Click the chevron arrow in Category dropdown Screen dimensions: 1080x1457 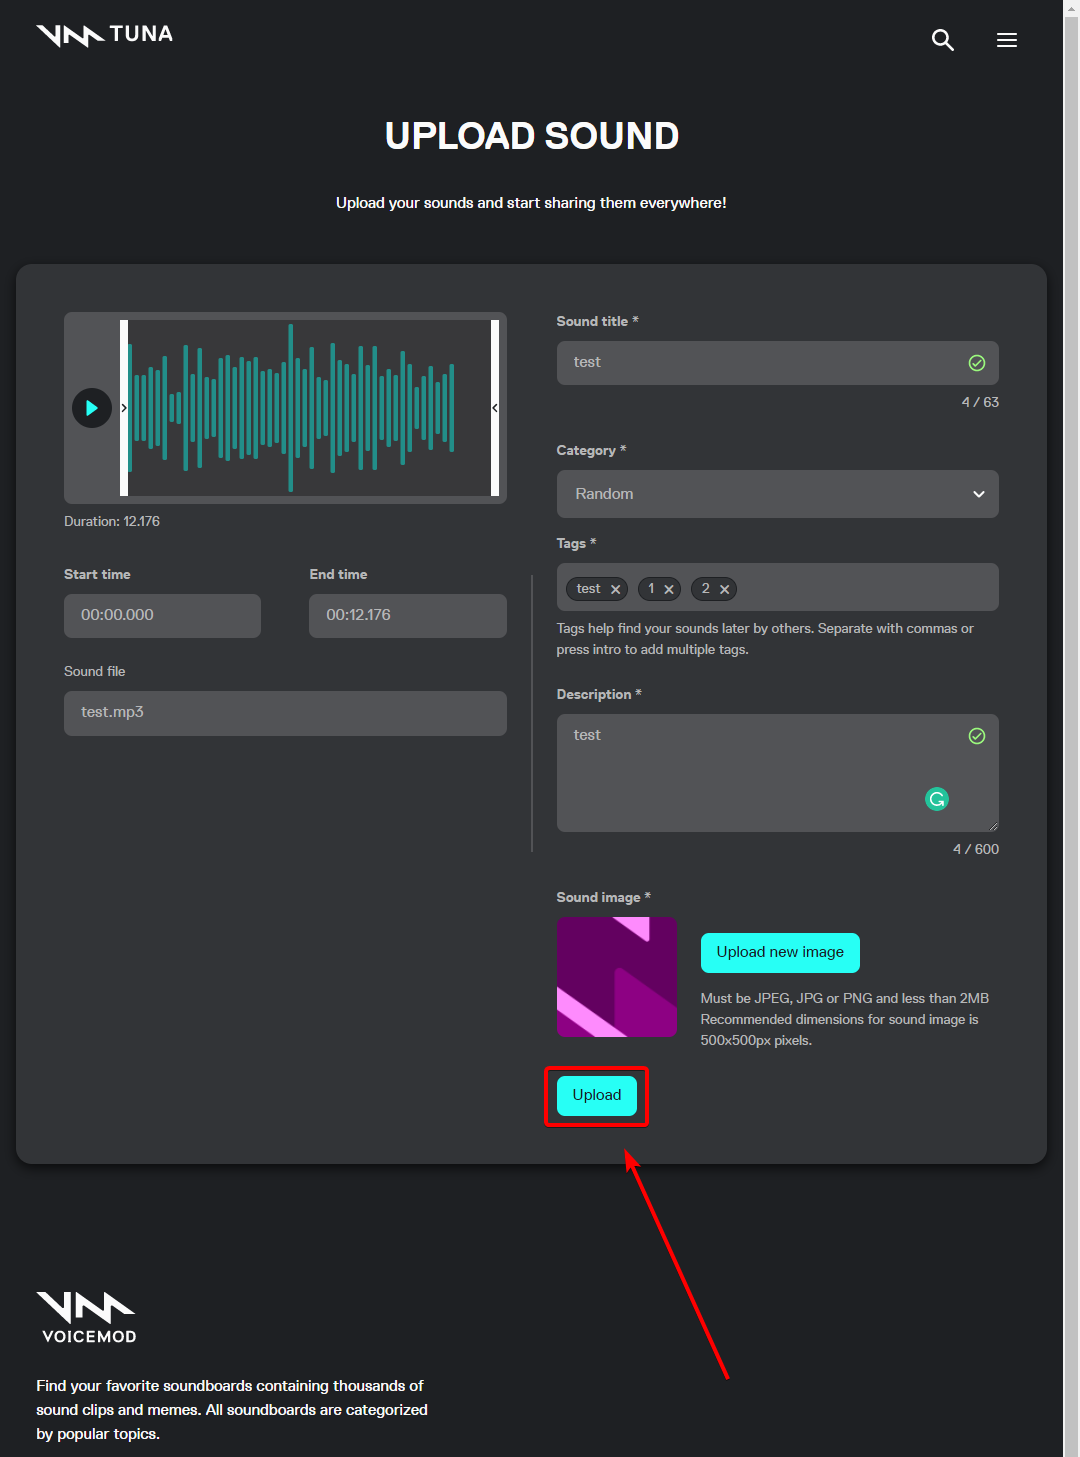click(x=978, y=494)
